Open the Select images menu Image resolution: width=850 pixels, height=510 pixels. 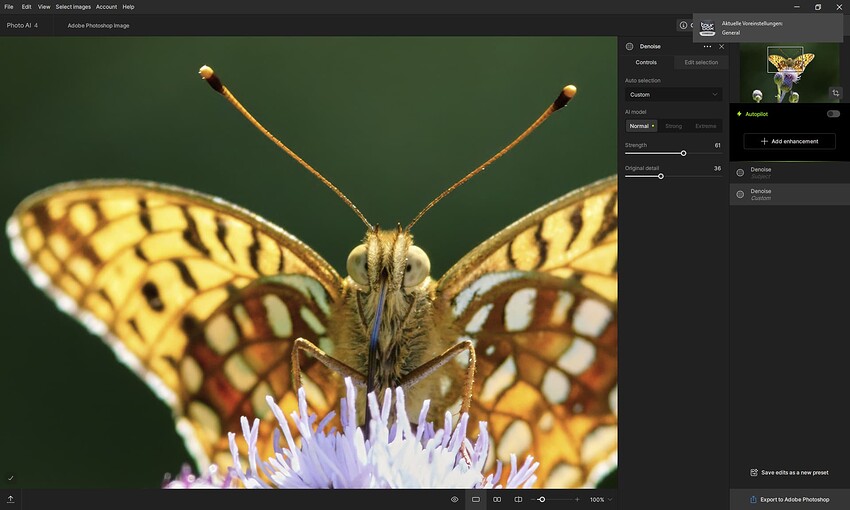click(72, 7)
